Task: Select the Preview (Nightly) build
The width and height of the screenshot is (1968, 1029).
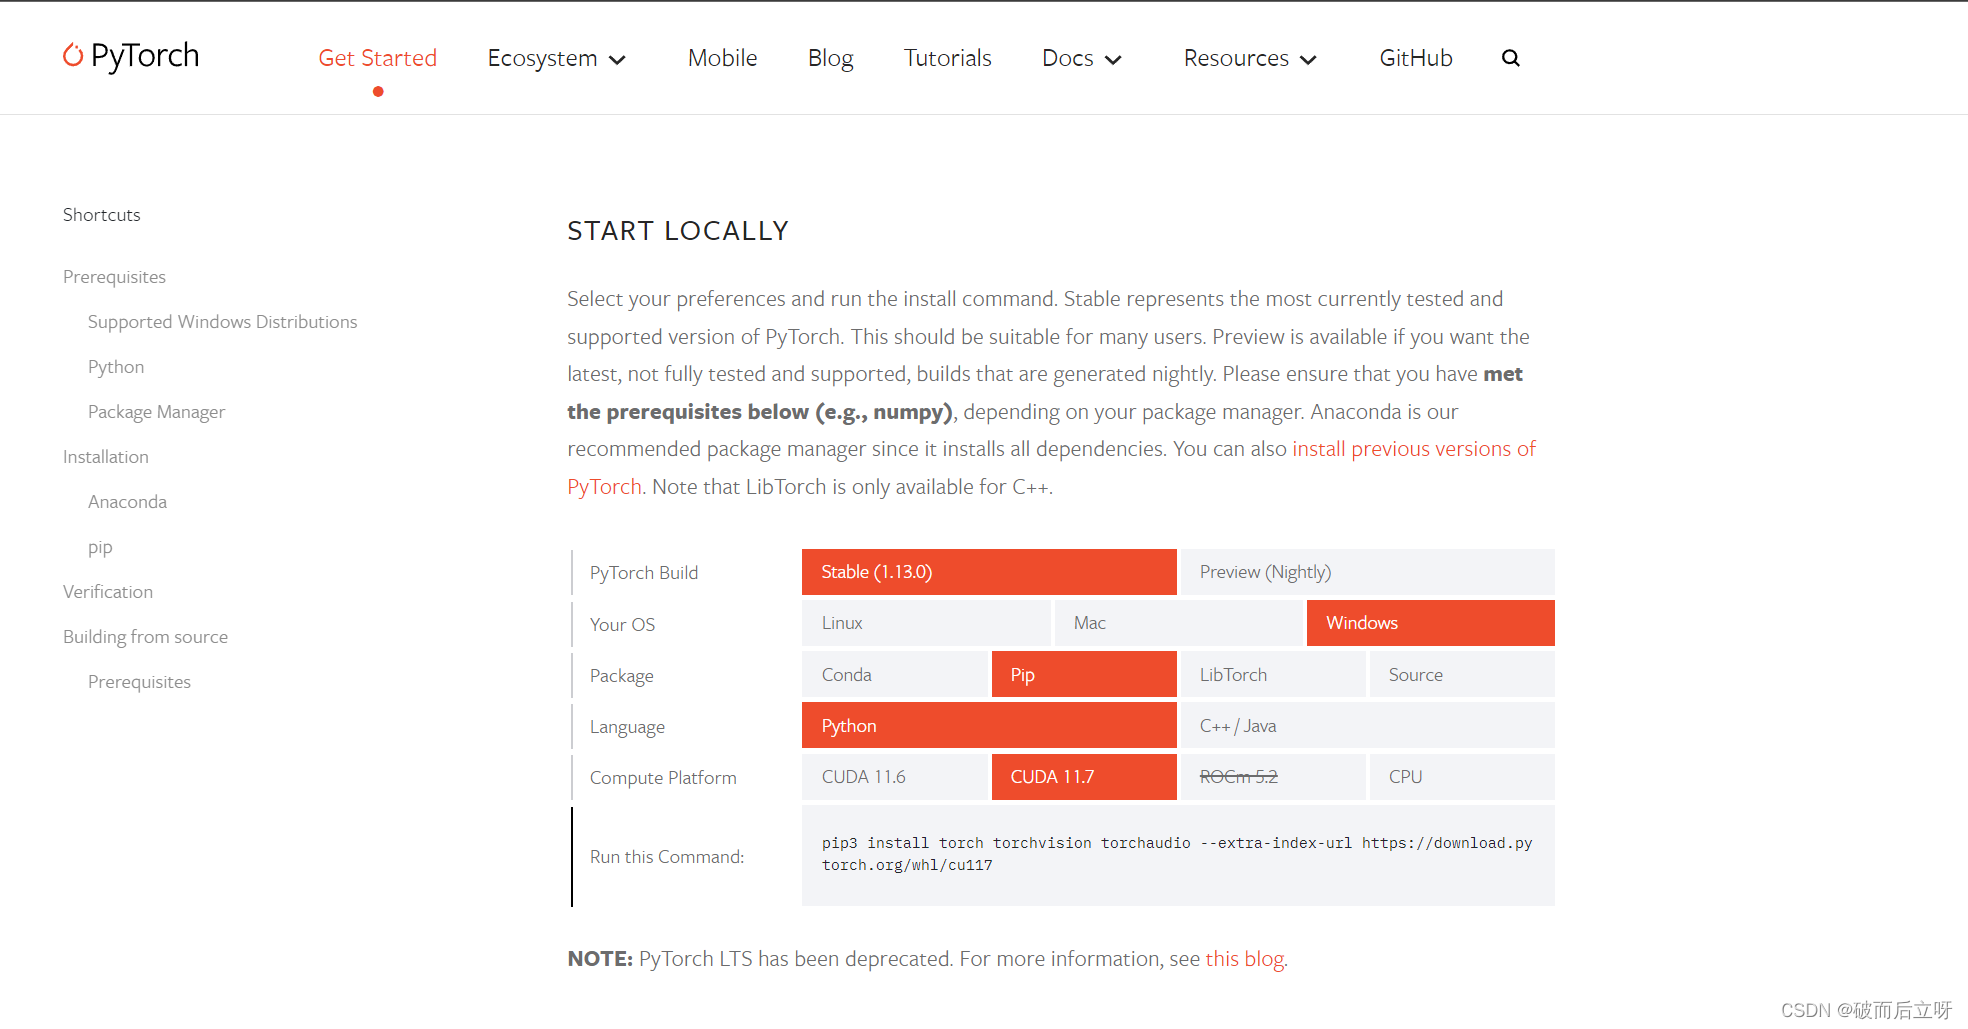Action: click(1367, 572)
